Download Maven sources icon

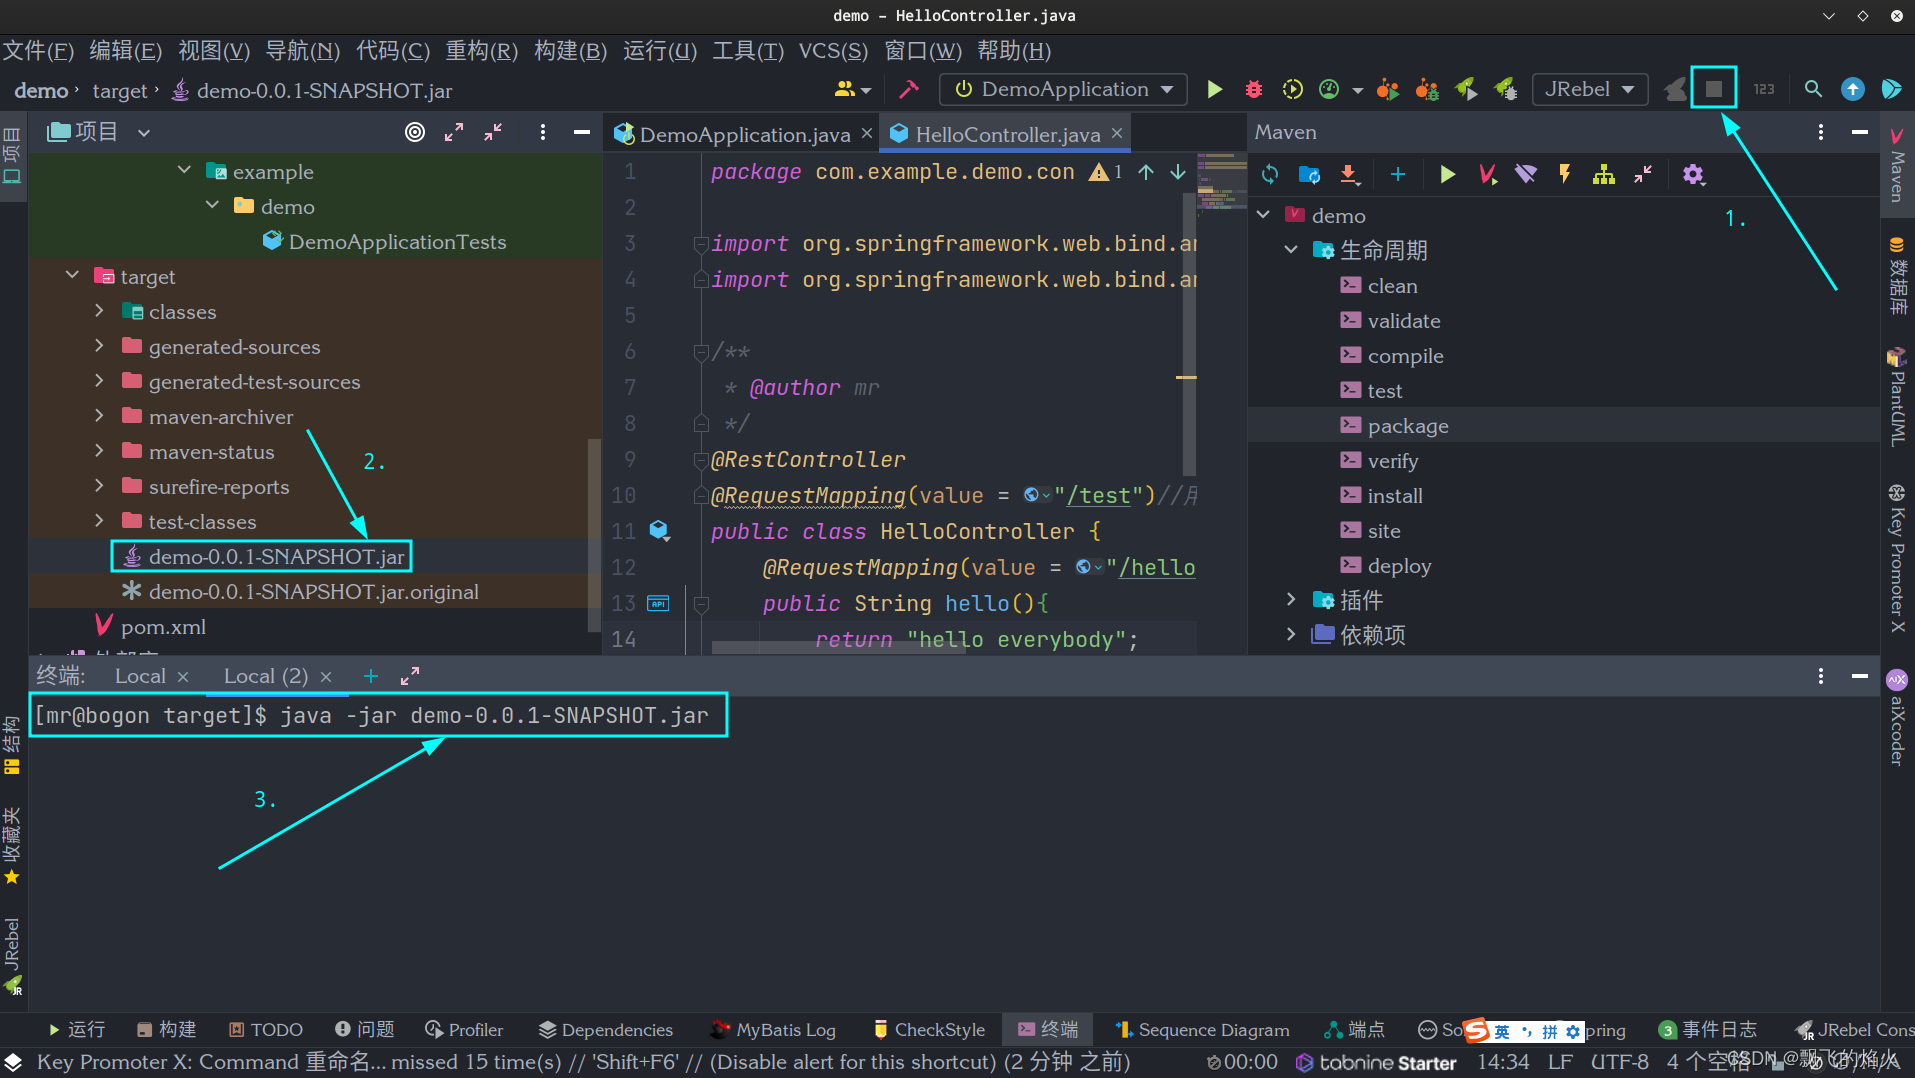1349,175
